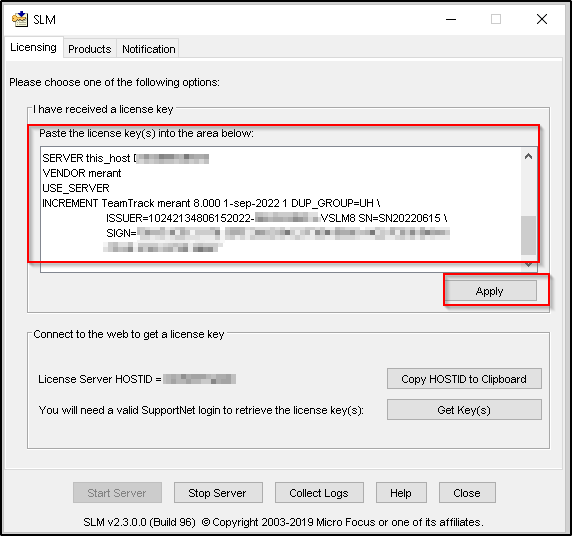
Task: Click the 'License Server HOSTID =' label
Action: (100, 379)
